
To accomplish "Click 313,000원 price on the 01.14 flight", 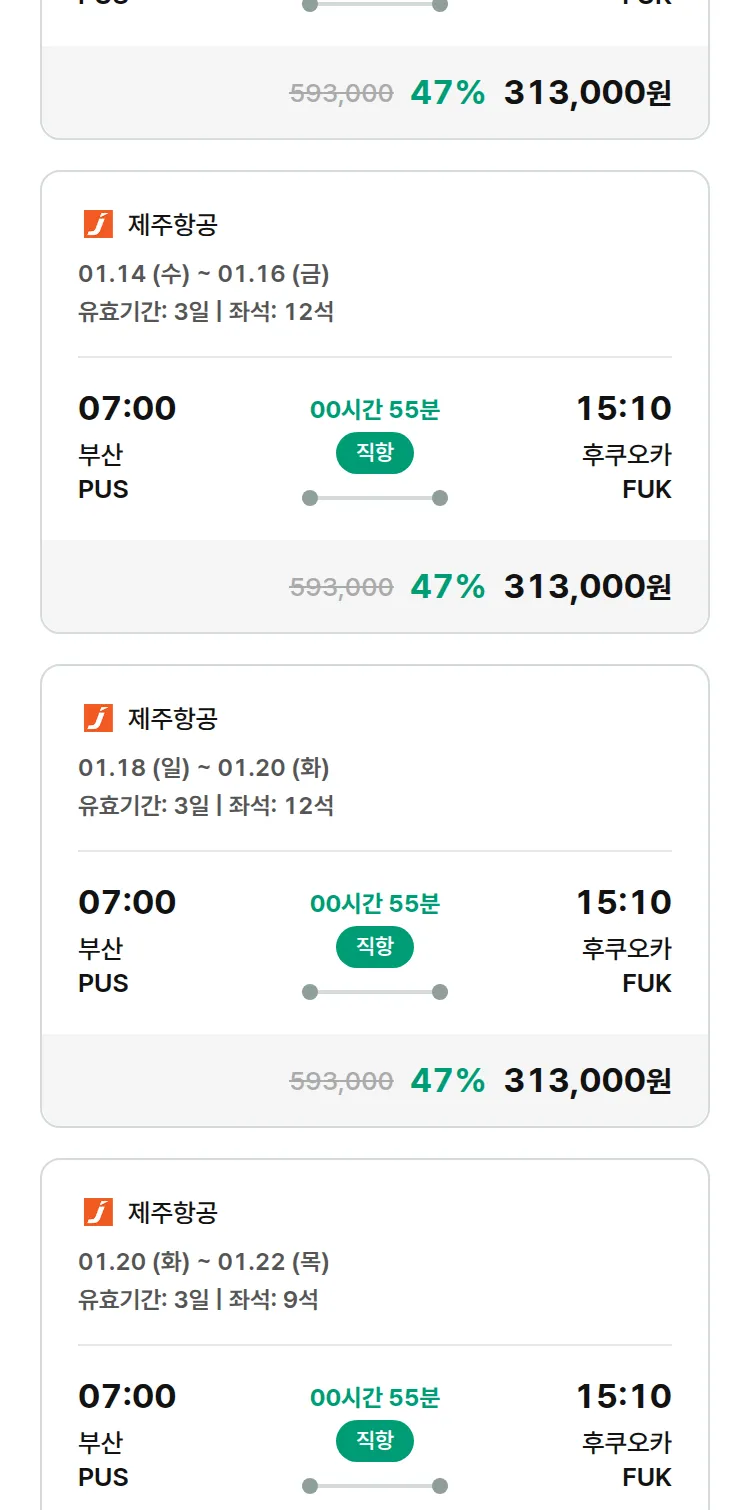I will click(587, 586).
